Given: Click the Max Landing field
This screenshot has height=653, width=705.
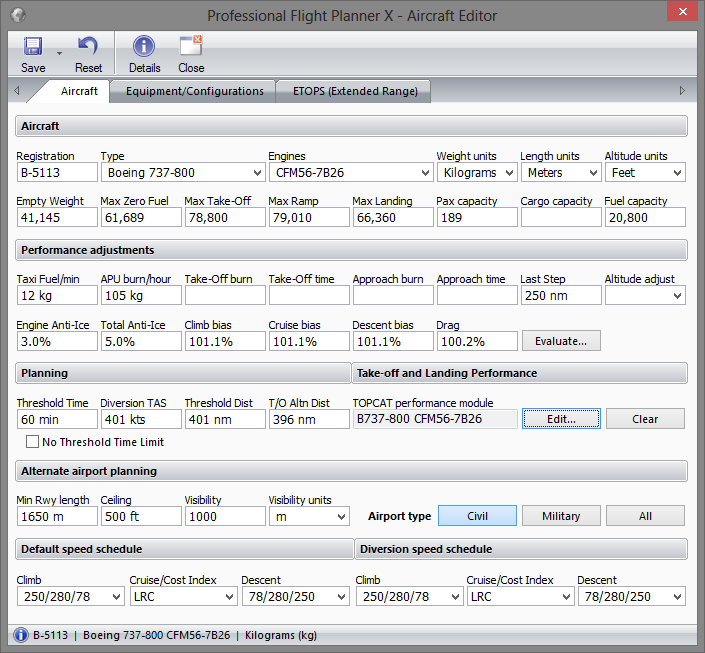Looking at the screenshot, I should tap(393, 218).
